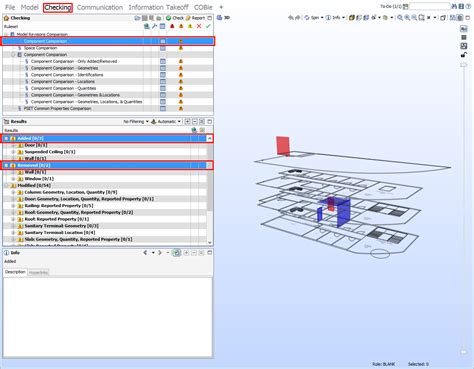
Task: Select Sanitary Terminal: Location result
Action: pyautogui.click(x=60, y=233)
